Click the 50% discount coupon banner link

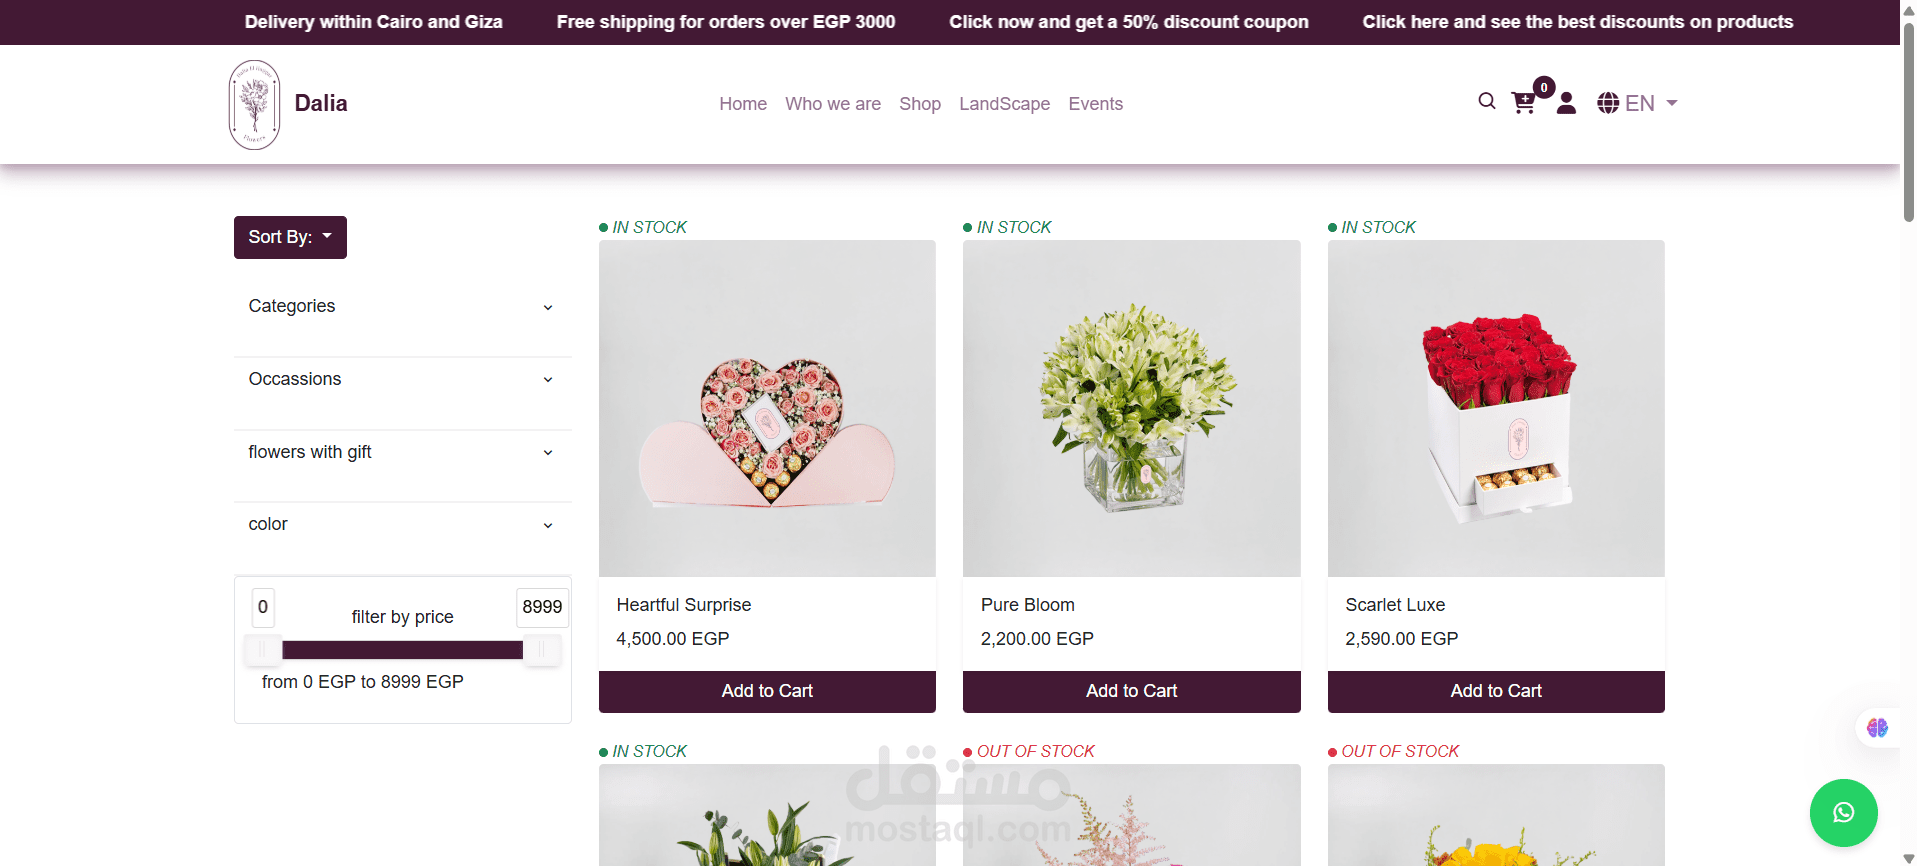click(x=1128, y=22)
